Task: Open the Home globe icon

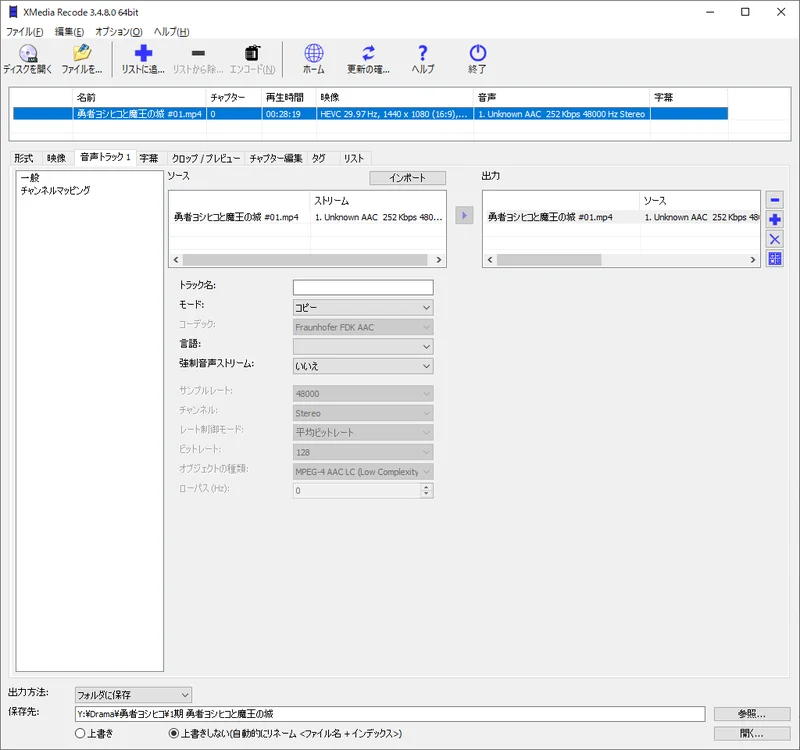Action: click(x=313, y=54)
